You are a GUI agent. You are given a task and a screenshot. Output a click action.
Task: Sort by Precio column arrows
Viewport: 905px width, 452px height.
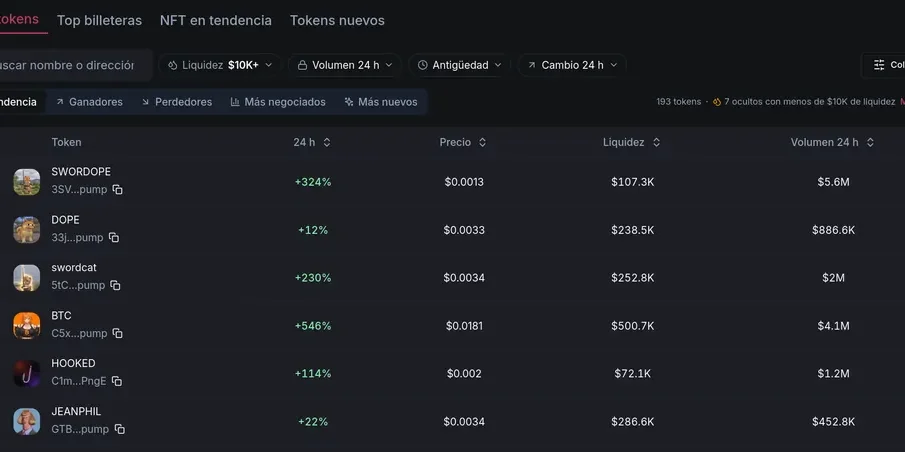tap(482, 142)
